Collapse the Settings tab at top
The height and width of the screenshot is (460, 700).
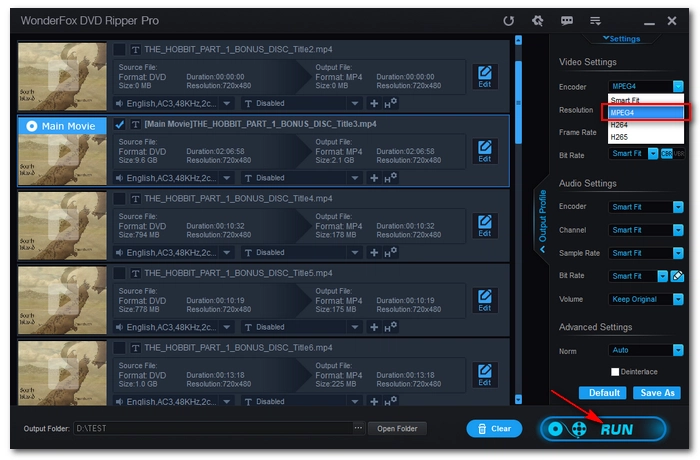click(x=622, y=39)
